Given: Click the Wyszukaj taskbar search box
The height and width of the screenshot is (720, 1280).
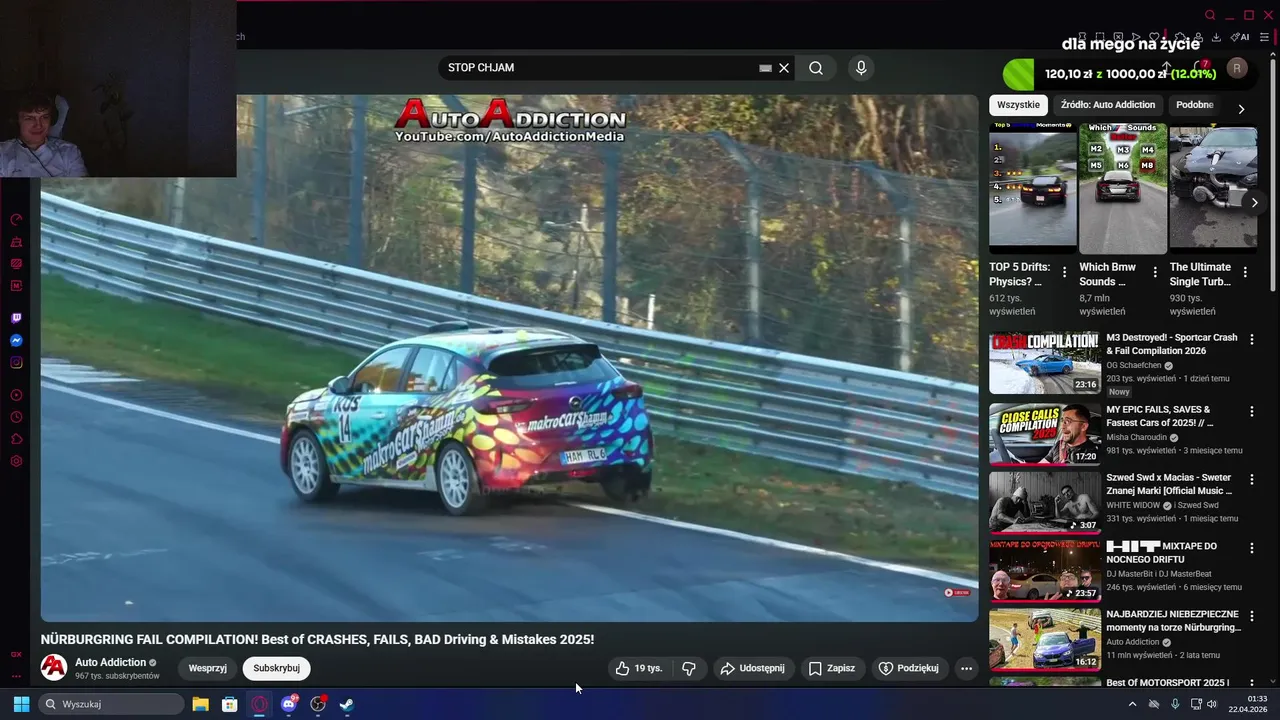Looking at the screenshot, I should 111,704.
